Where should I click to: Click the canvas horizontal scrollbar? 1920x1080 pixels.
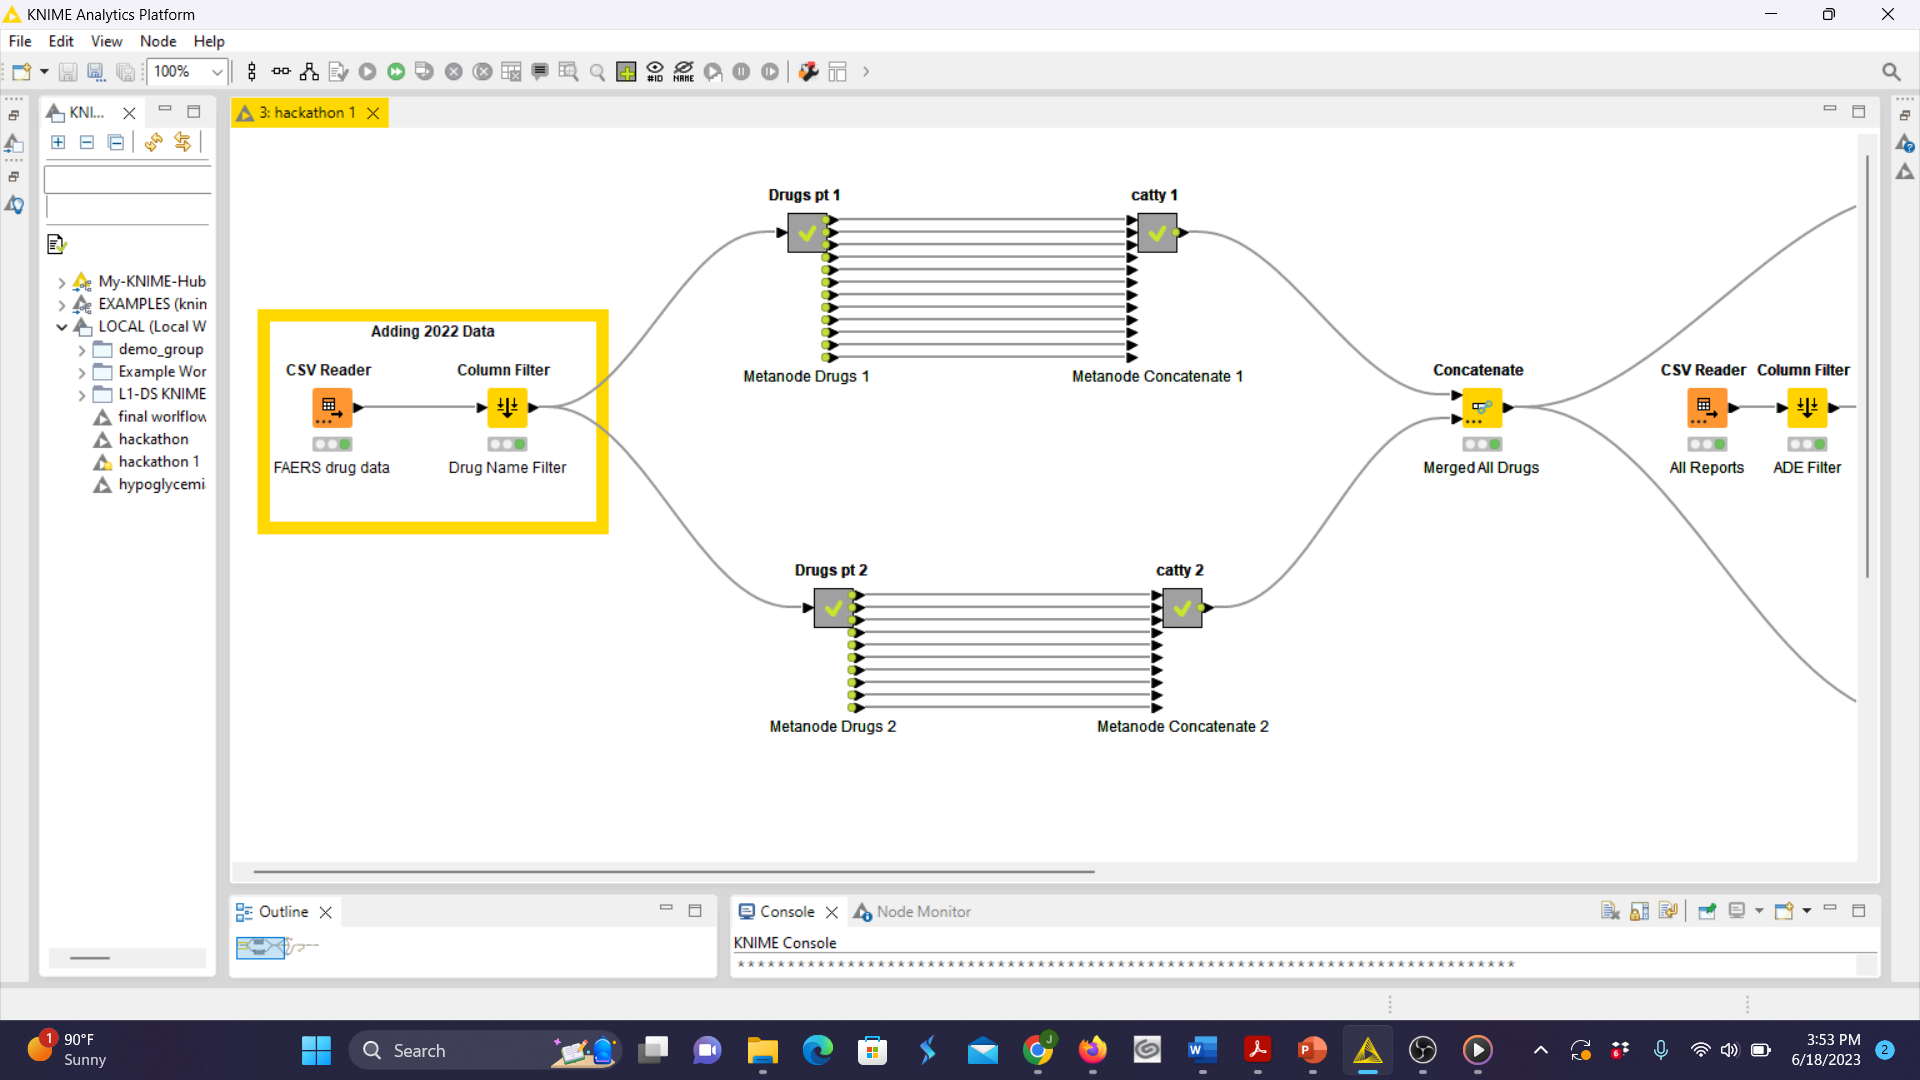673,871
